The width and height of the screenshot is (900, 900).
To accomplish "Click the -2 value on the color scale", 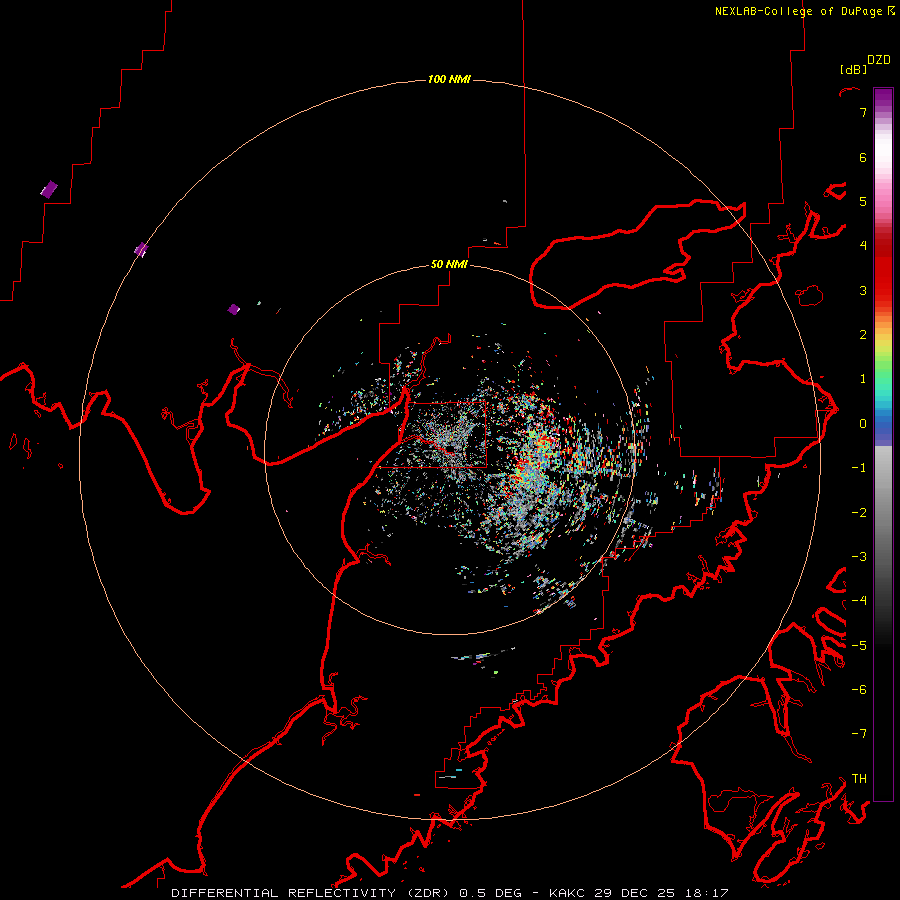I will click(x=859, y=513).
